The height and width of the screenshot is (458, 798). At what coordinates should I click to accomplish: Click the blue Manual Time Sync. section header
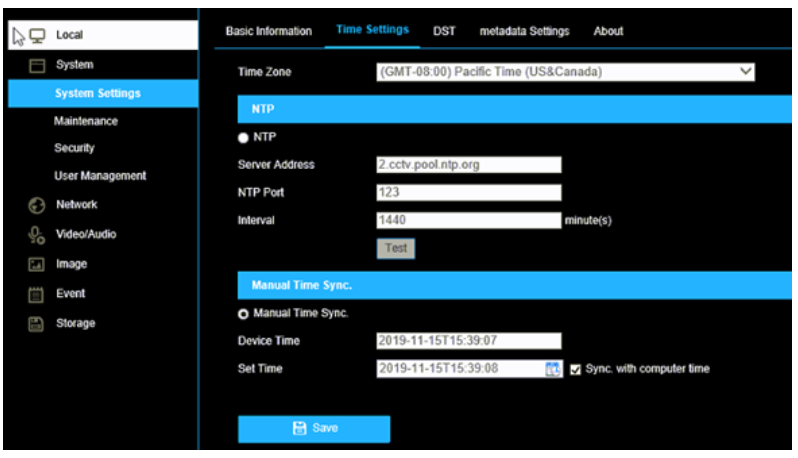pyautogui.click(x=515, y=285)
